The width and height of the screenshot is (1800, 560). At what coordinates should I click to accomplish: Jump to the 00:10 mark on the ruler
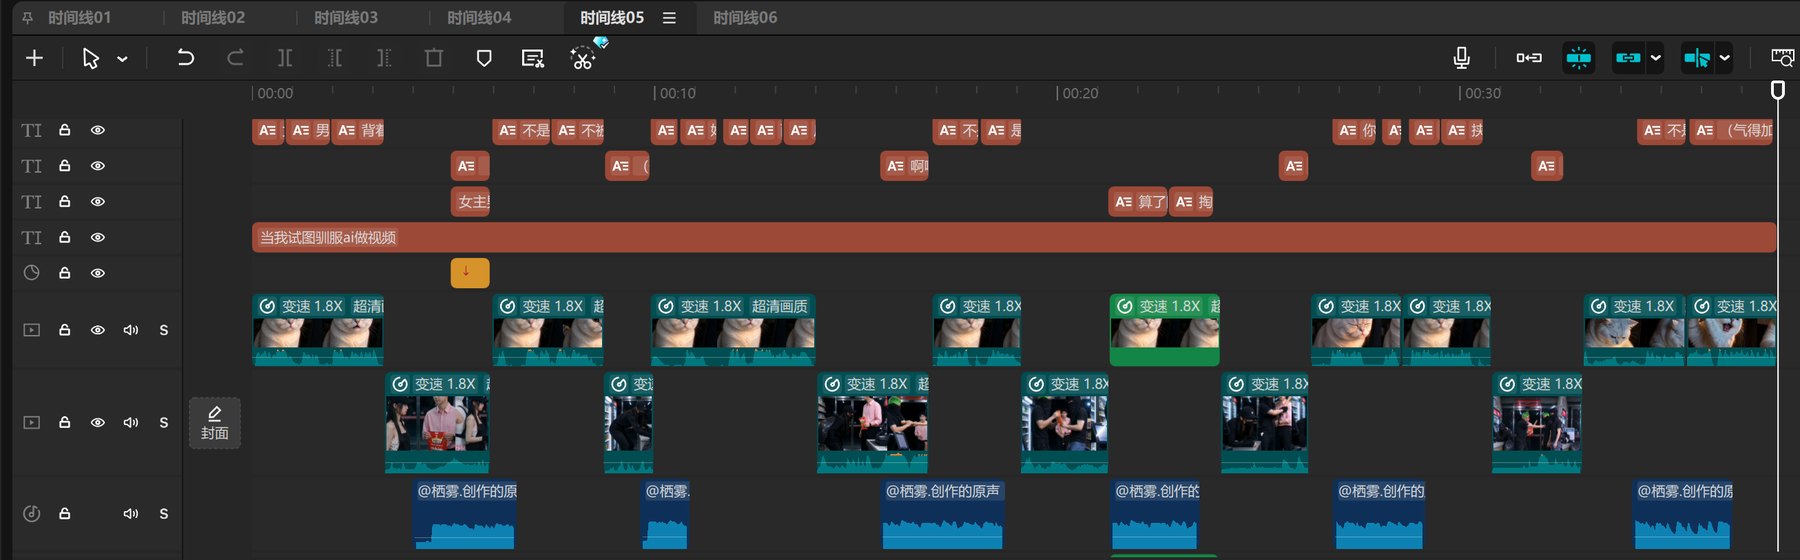click(x=677, y=93)
